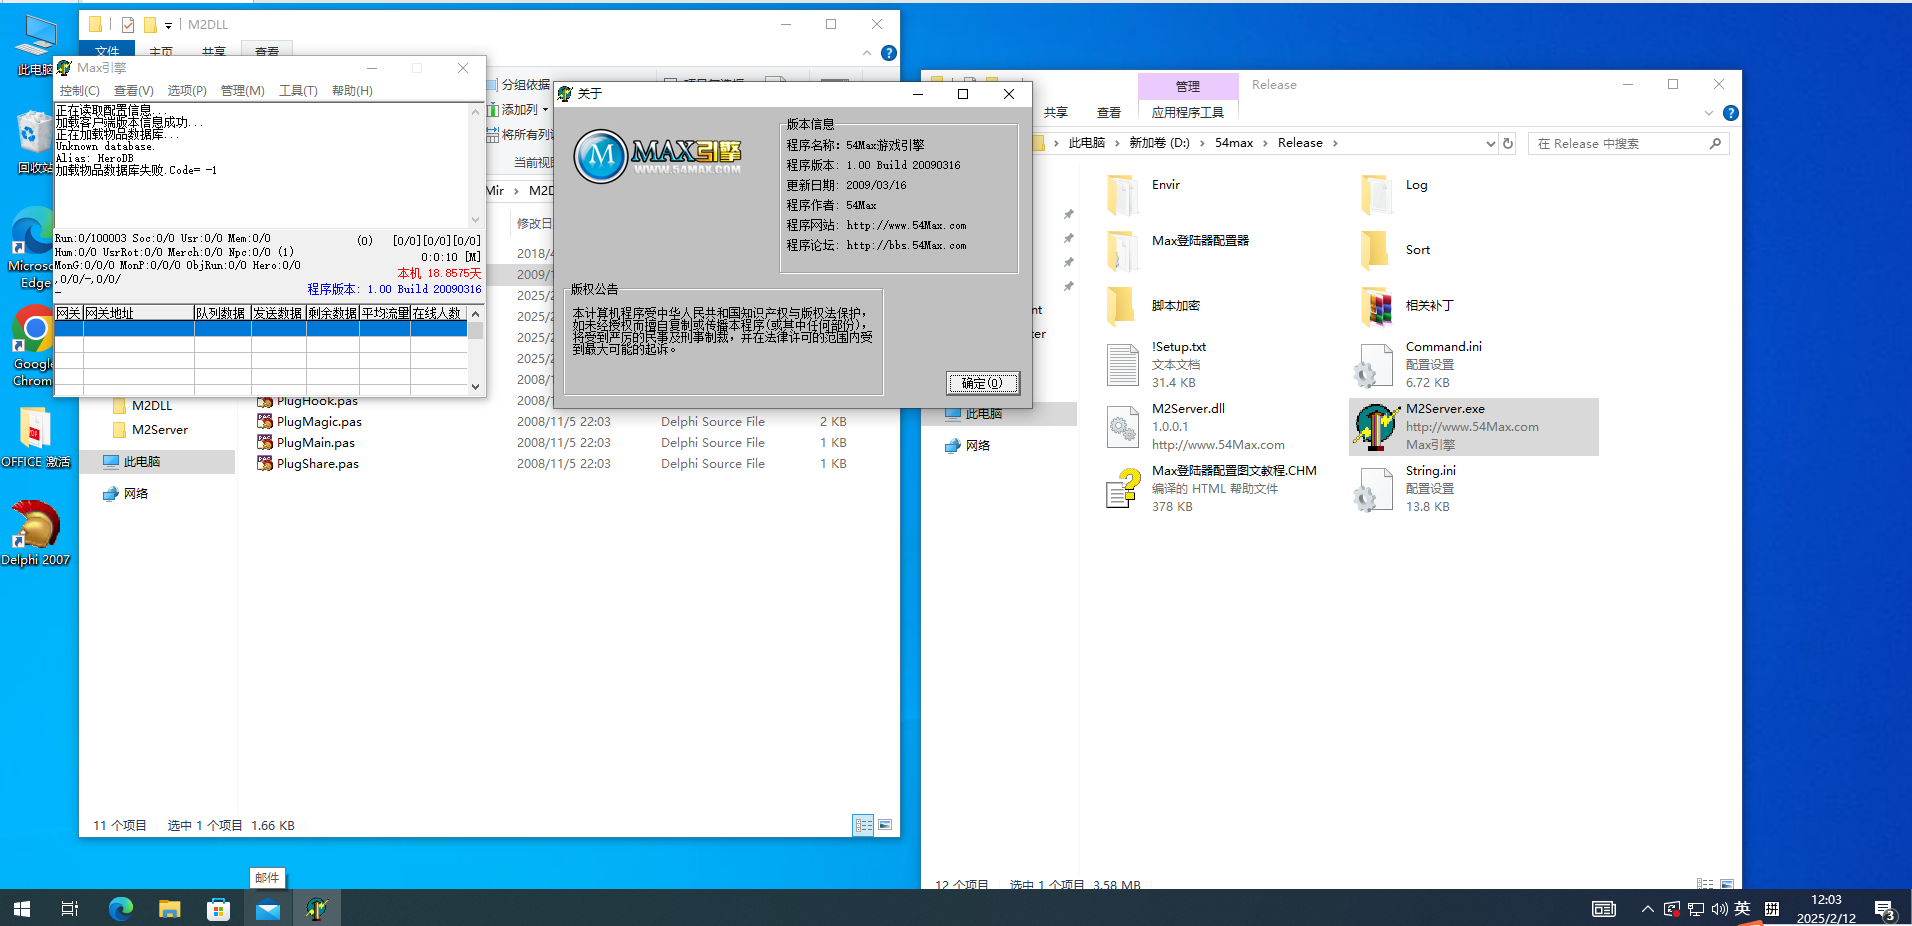Open the notification center on taskbar
This screenshot has width=1912, height=926.
click(x=1885, y=909)
